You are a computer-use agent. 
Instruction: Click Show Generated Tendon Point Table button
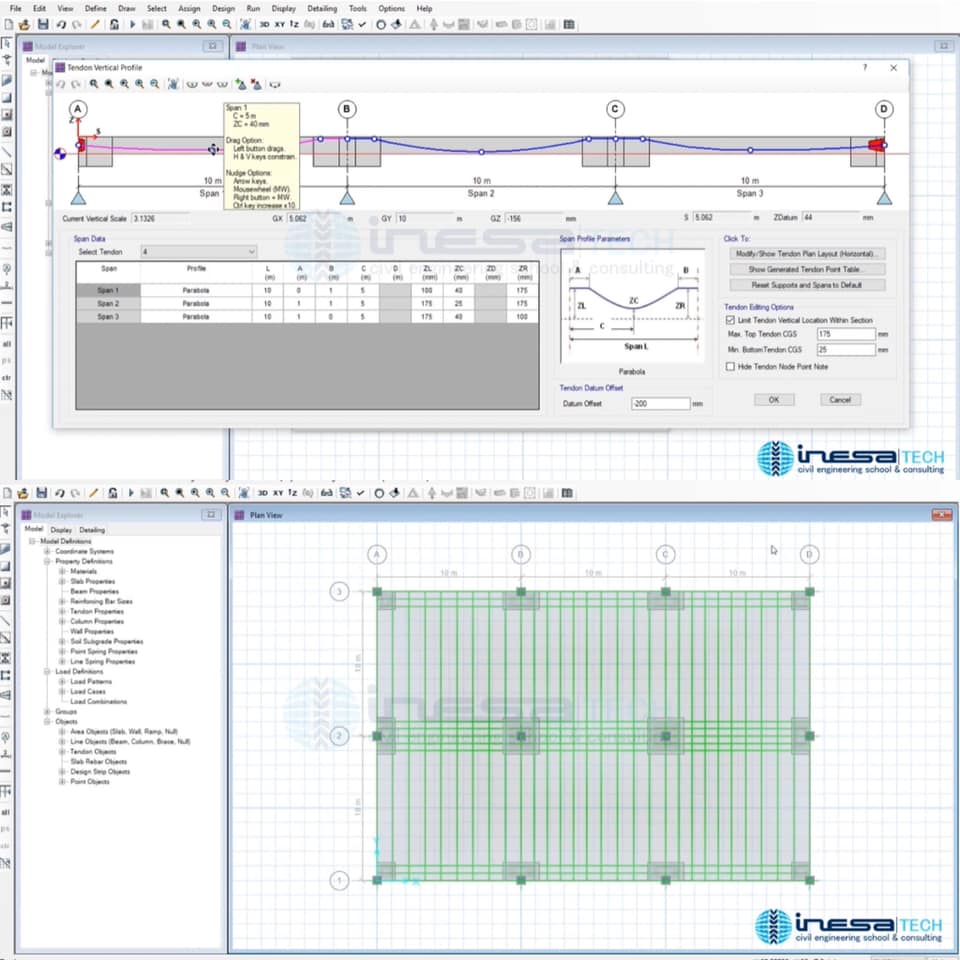point(807,269)
